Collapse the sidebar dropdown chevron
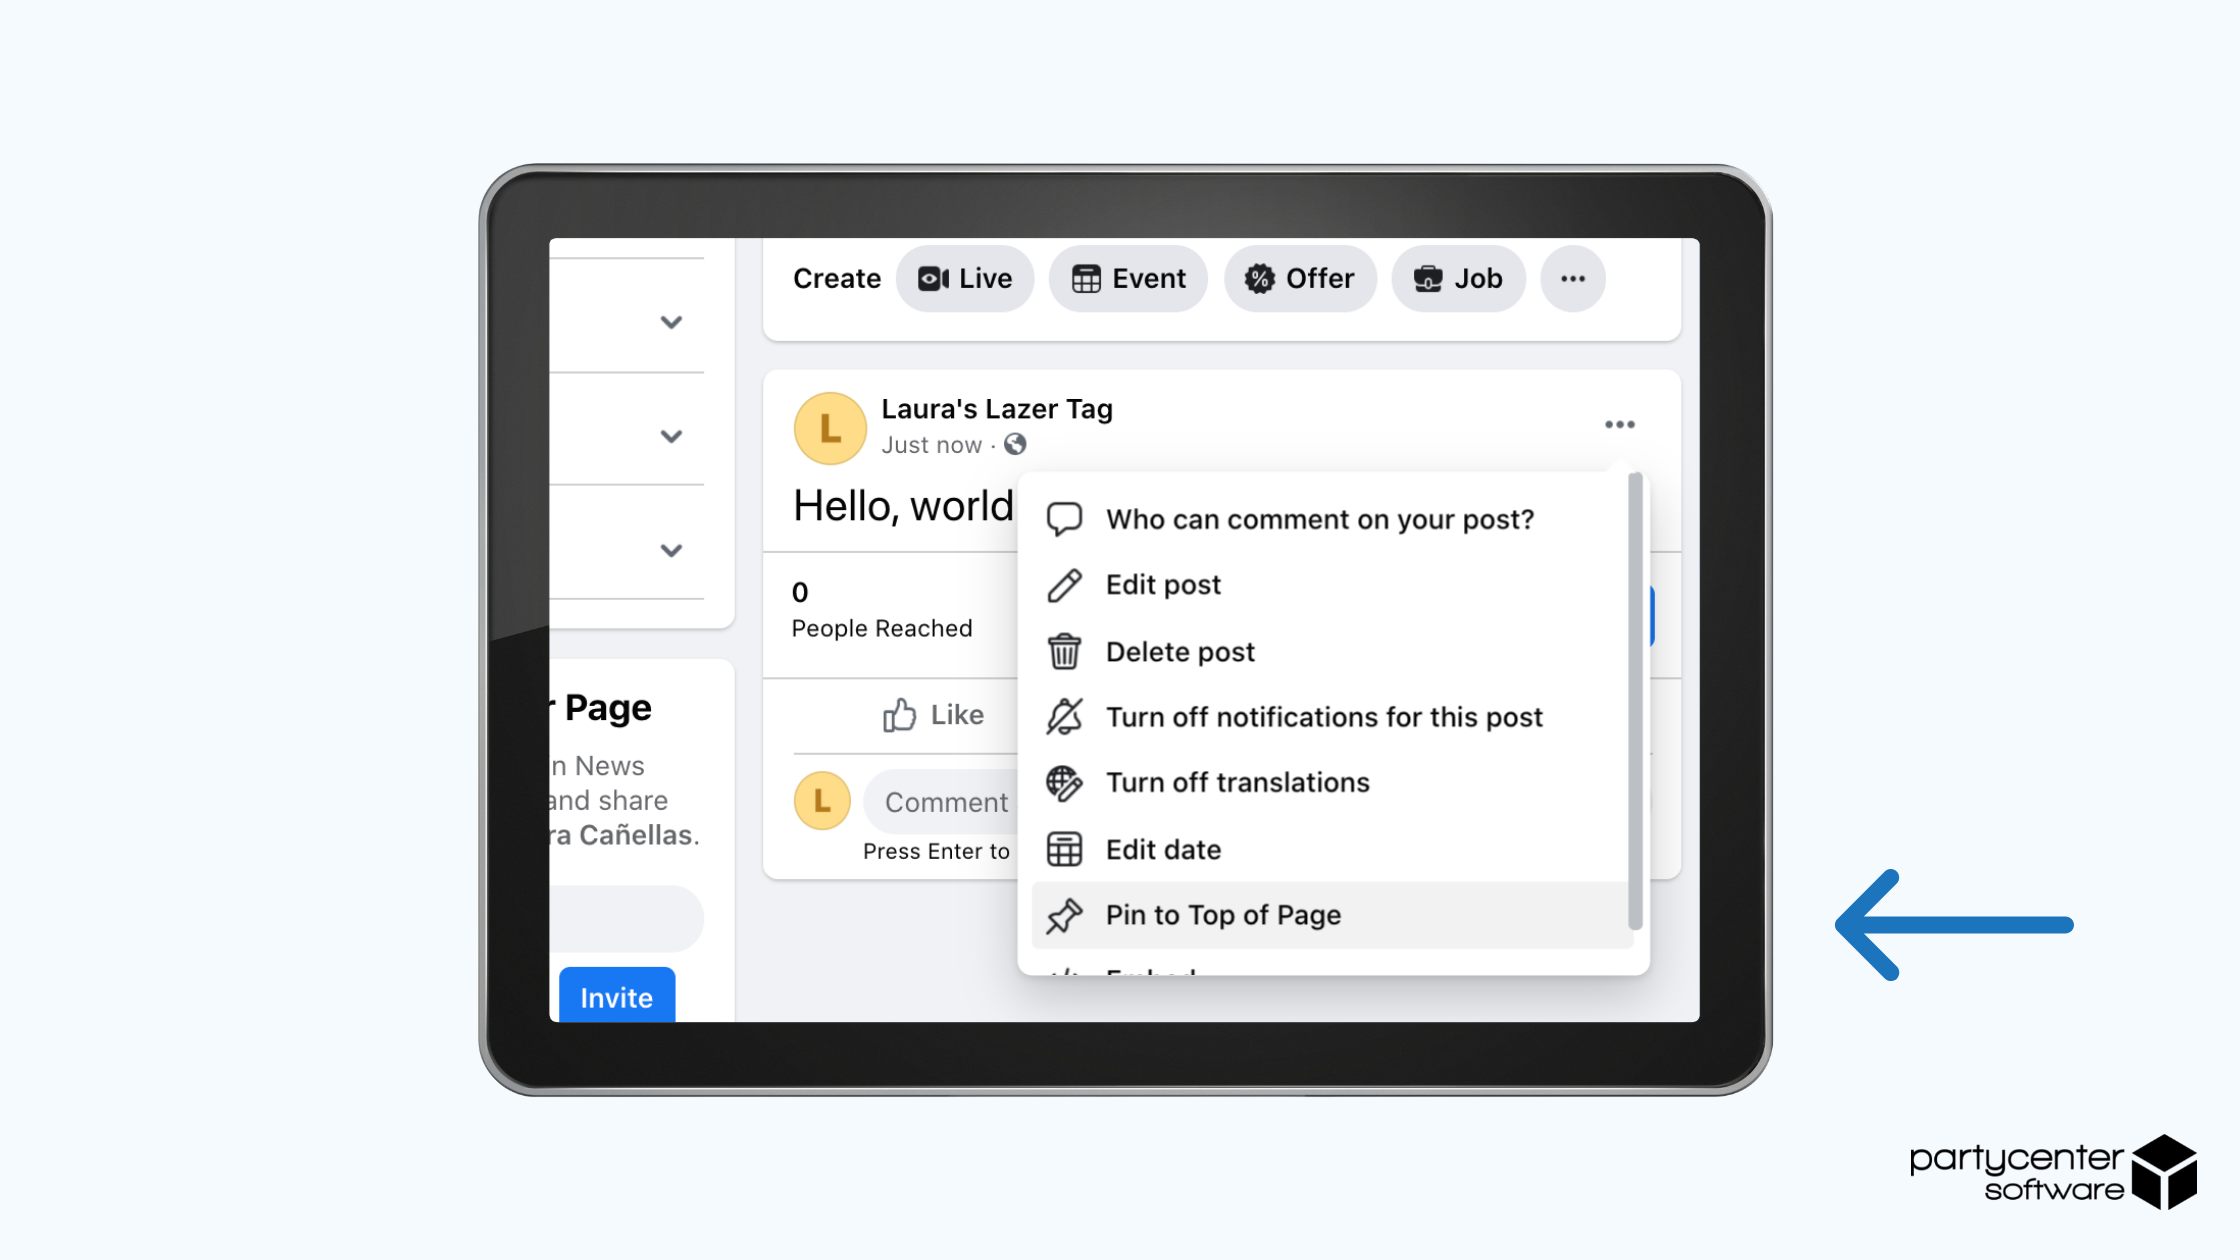This screenshot has width=2240, height=1260. pos(671,322)
